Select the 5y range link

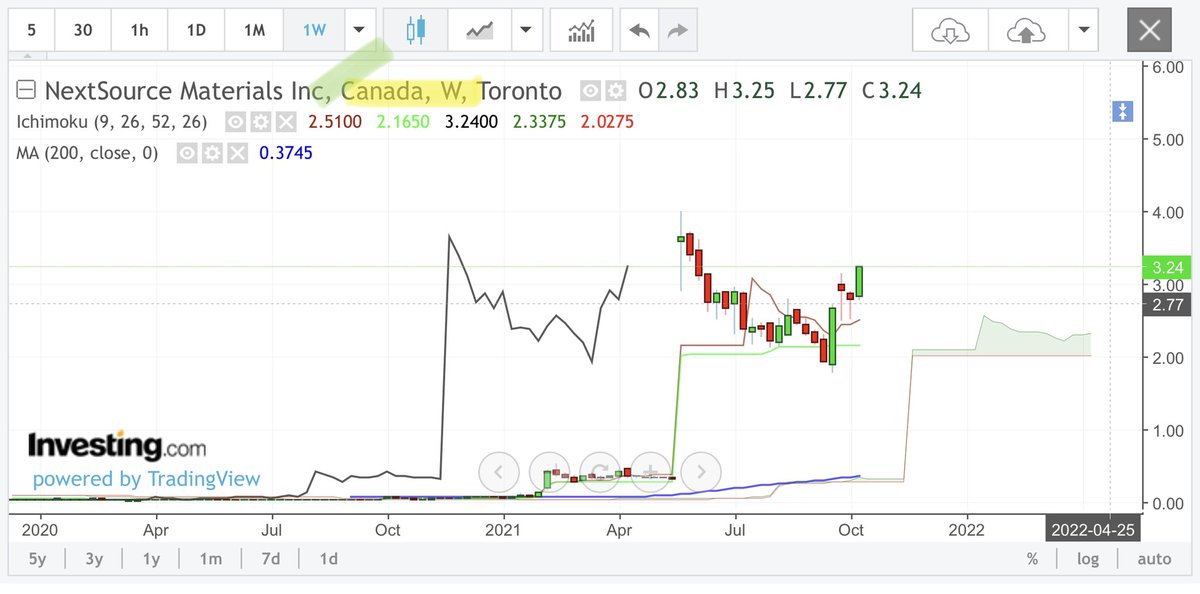point(36,559)
